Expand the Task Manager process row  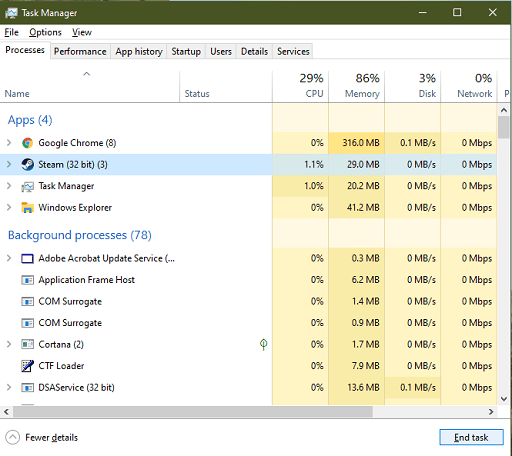click(x=9, y=186)
